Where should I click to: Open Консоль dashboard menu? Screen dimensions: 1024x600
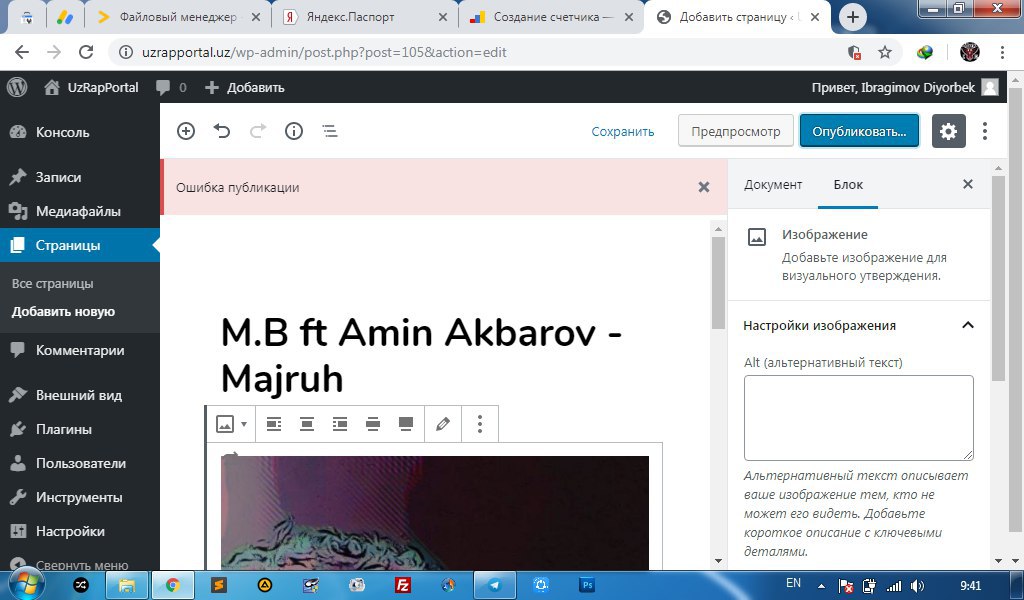click(x=80, y=132)
